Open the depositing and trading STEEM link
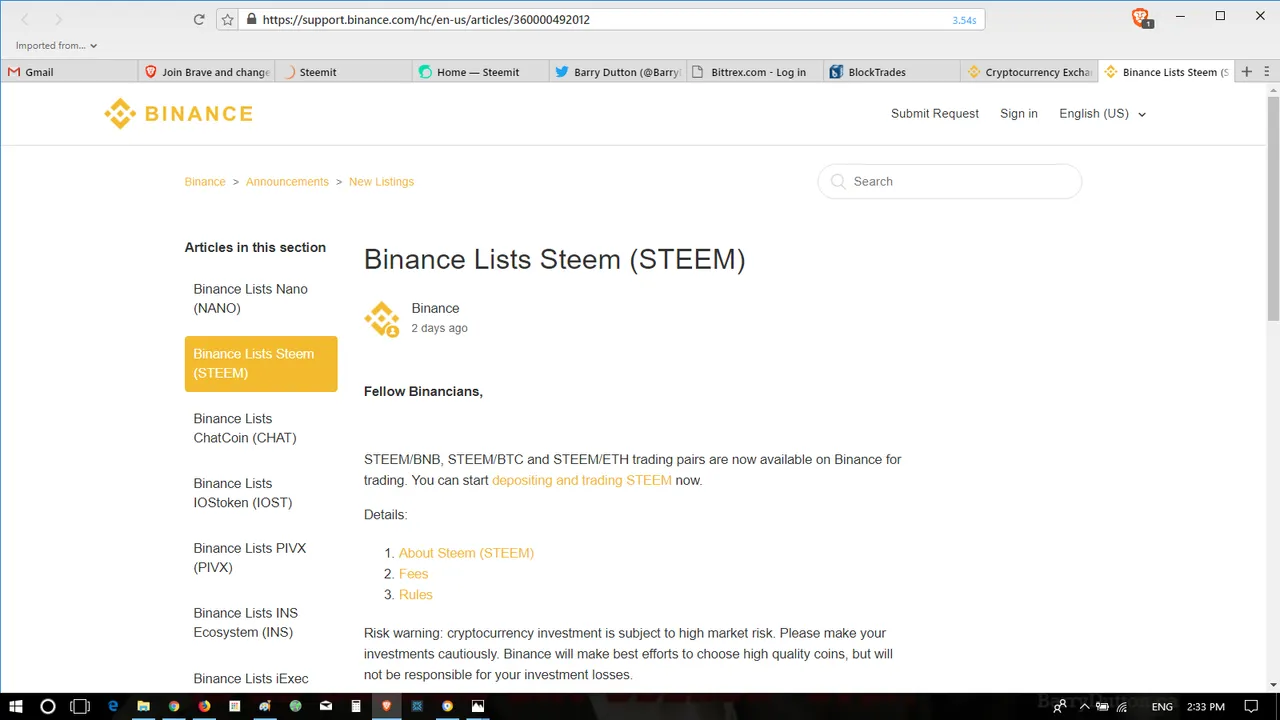 (582, 480)
